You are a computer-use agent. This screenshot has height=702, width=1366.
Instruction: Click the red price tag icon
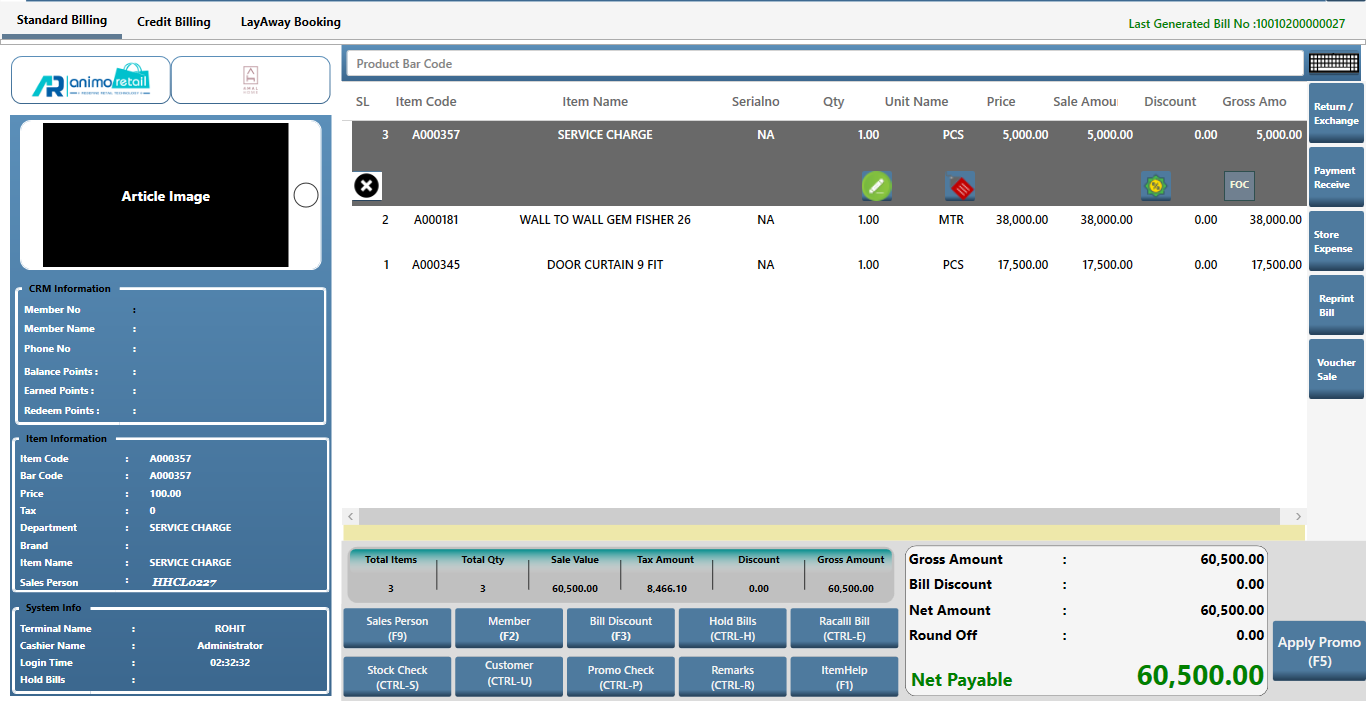[960, 186]
